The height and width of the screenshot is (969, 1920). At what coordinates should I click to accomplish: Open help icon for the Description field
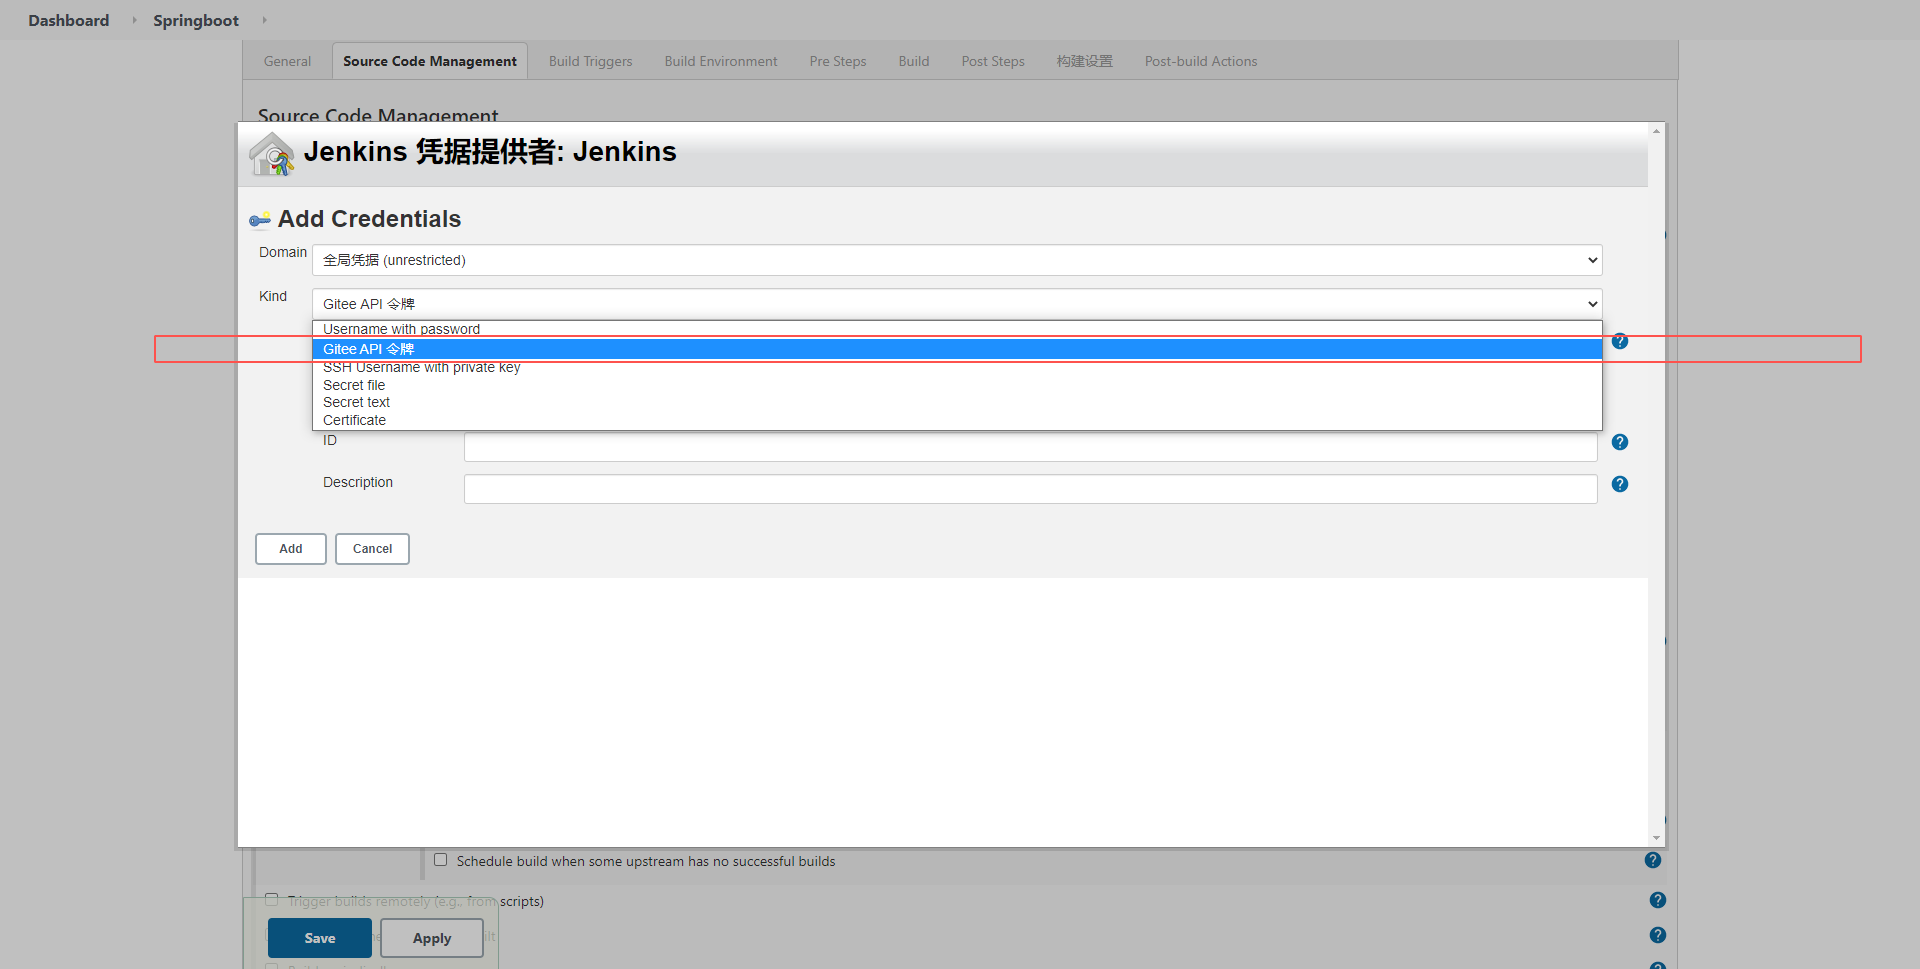[x=1620, y=484]
